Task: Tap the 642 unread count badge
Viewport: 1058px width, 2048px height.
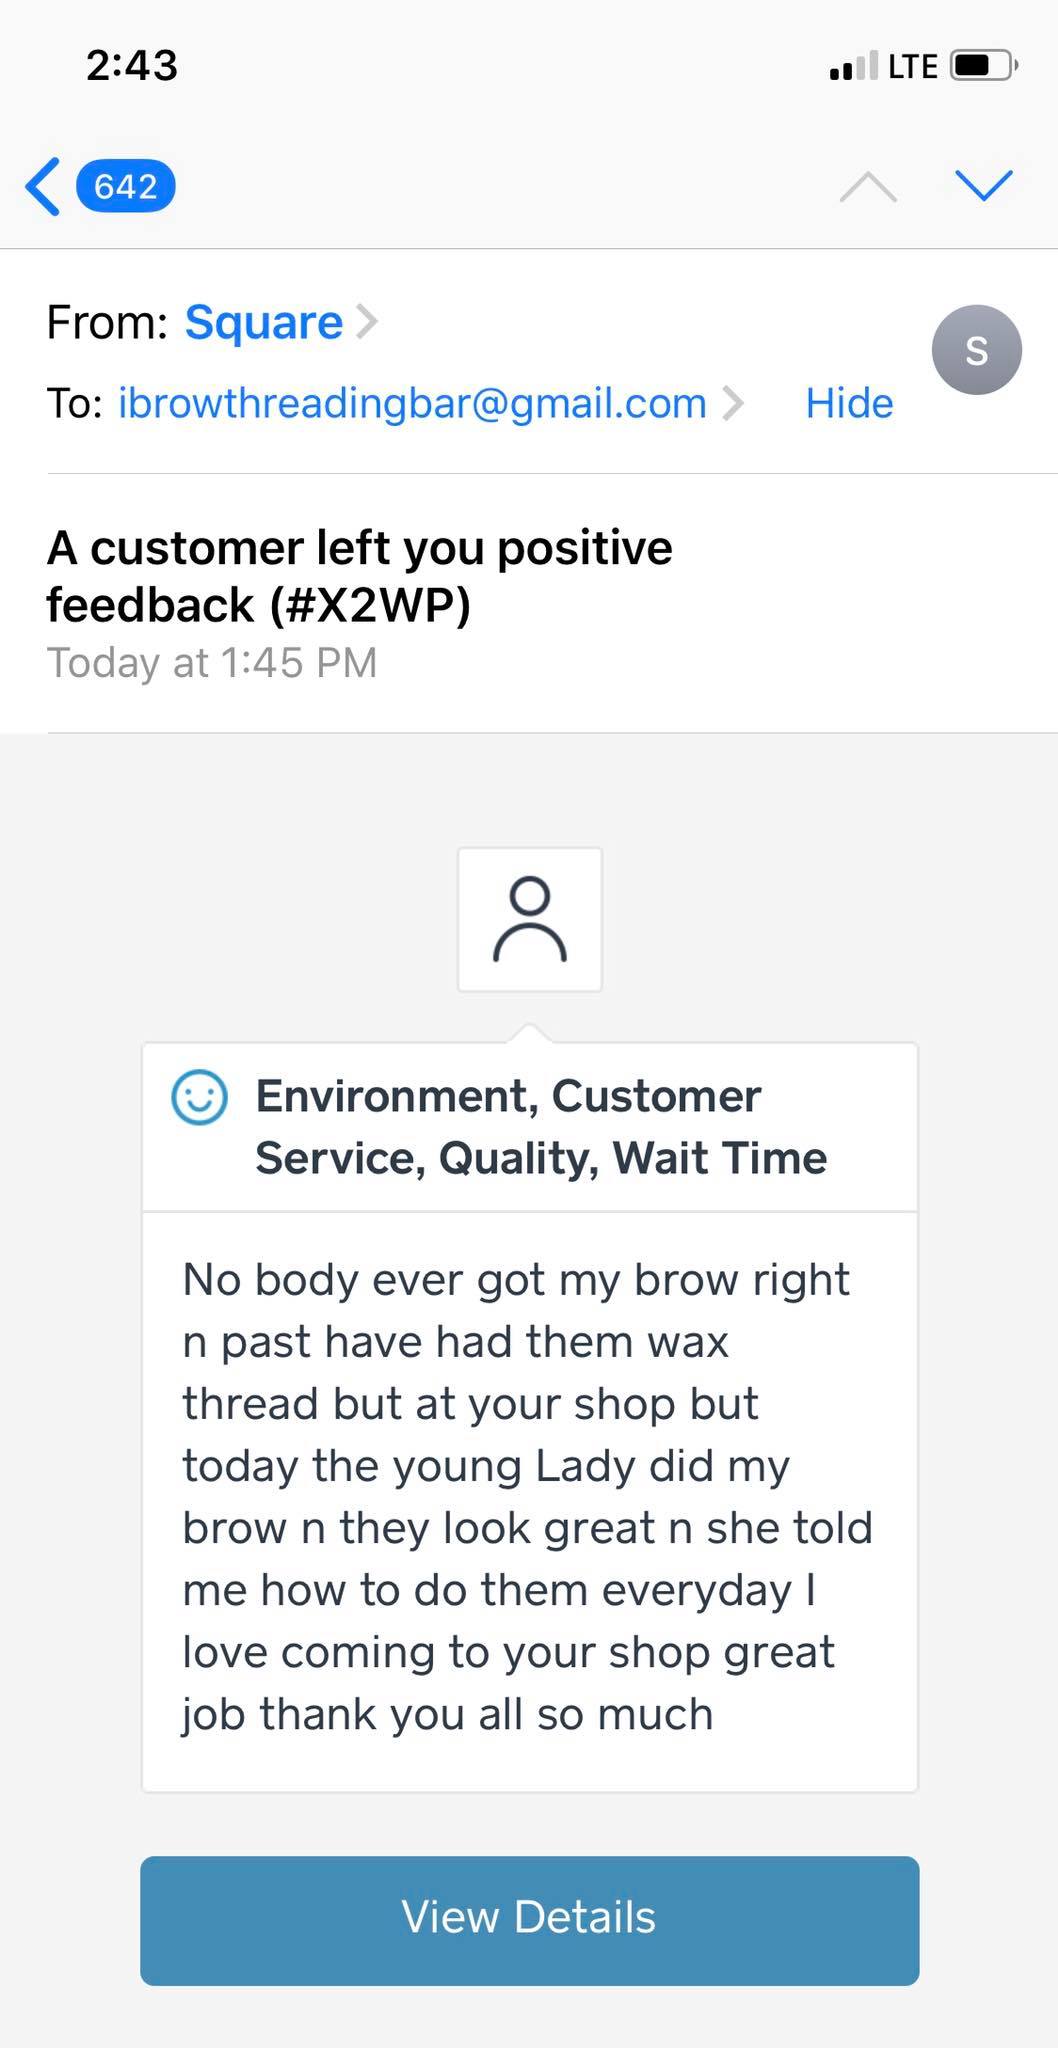Action: tap(126, 187)
